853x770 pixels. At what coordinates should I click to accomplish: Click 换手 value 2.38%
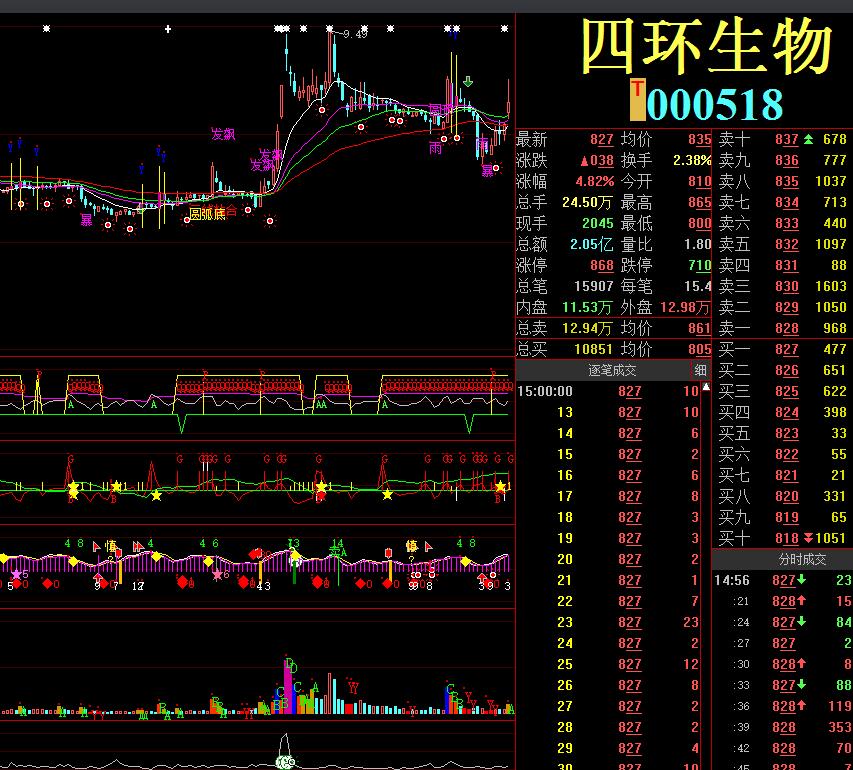click(x=692, y=161)
